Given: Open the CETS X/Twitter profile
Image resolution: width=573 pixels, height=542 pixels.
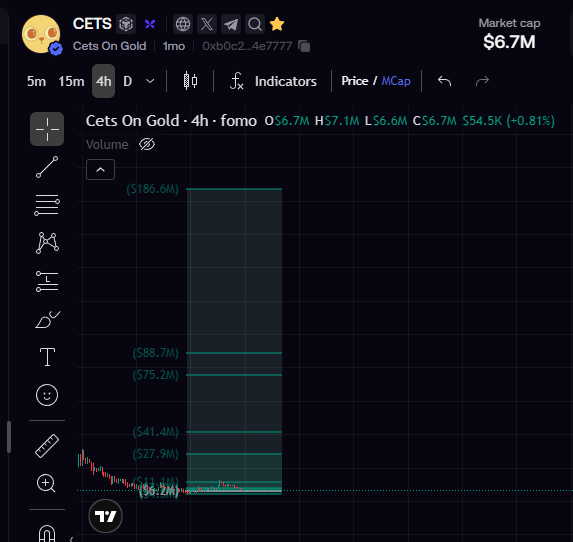Looking at the screenshot, I should click(x=207, y=24).
